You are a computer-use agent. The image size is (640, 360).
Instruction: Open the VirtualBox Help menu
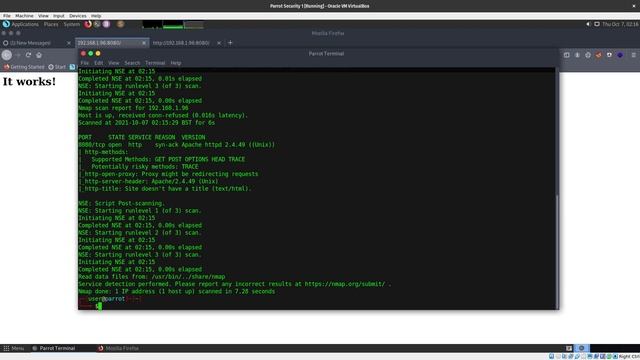(96, 16)
